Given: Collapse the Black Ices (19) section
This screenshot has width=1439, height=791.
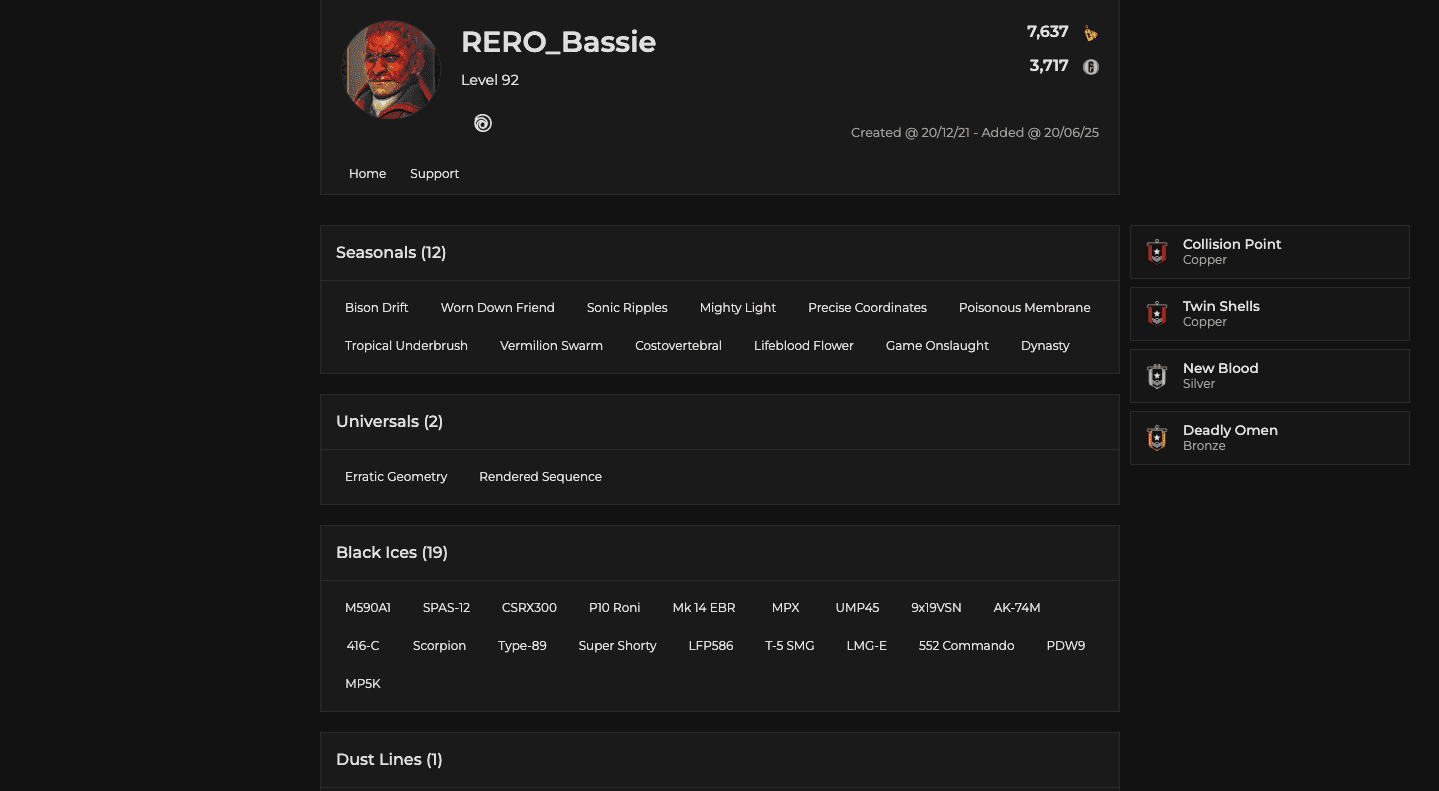Looking at the screenshot, I should point(391,552).
